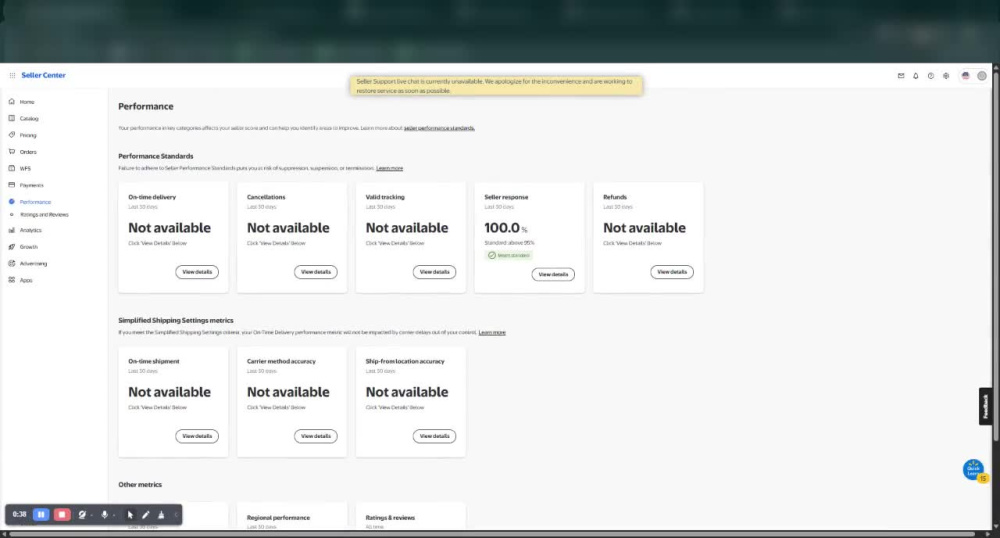View details for Refunds
1000x538 pixels.
(672, 272)
